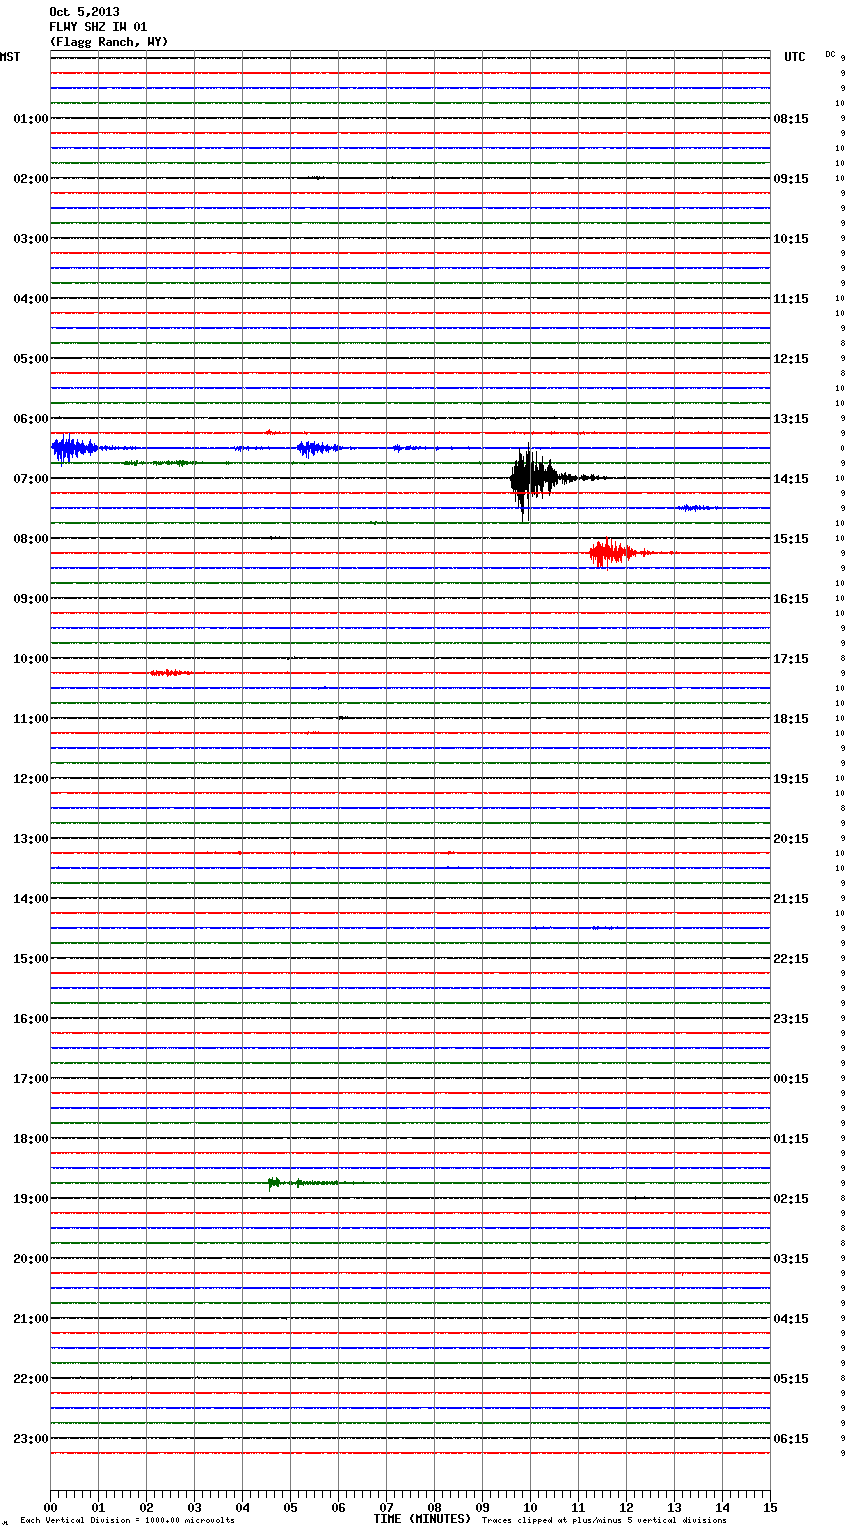Select the 06:00 MST row label
850x1534 pixels.
click(30, 419)
